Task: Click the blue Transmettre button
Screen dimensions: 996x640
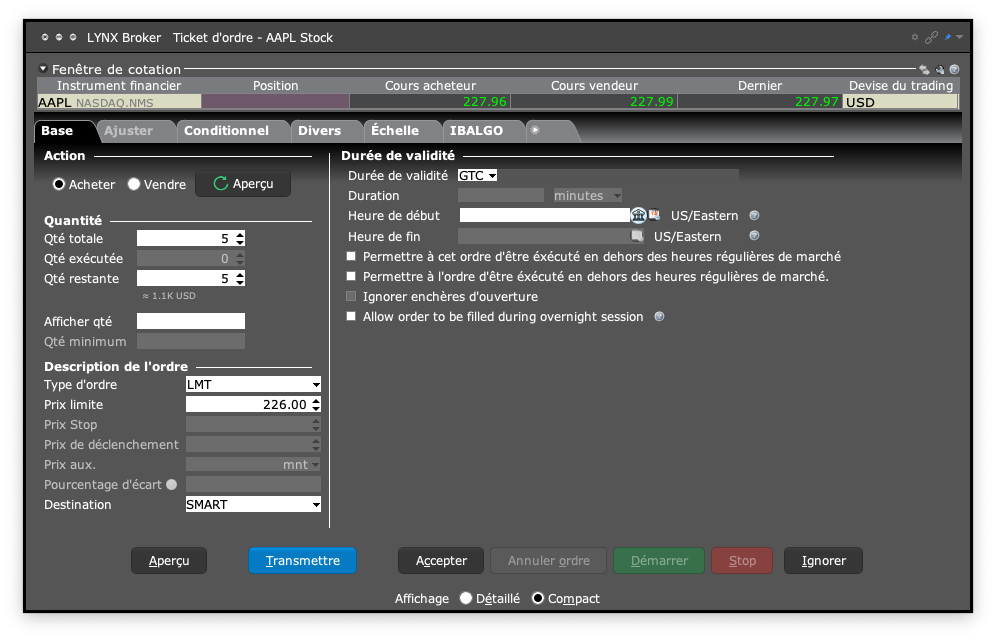Action: (x=302, y=561)
